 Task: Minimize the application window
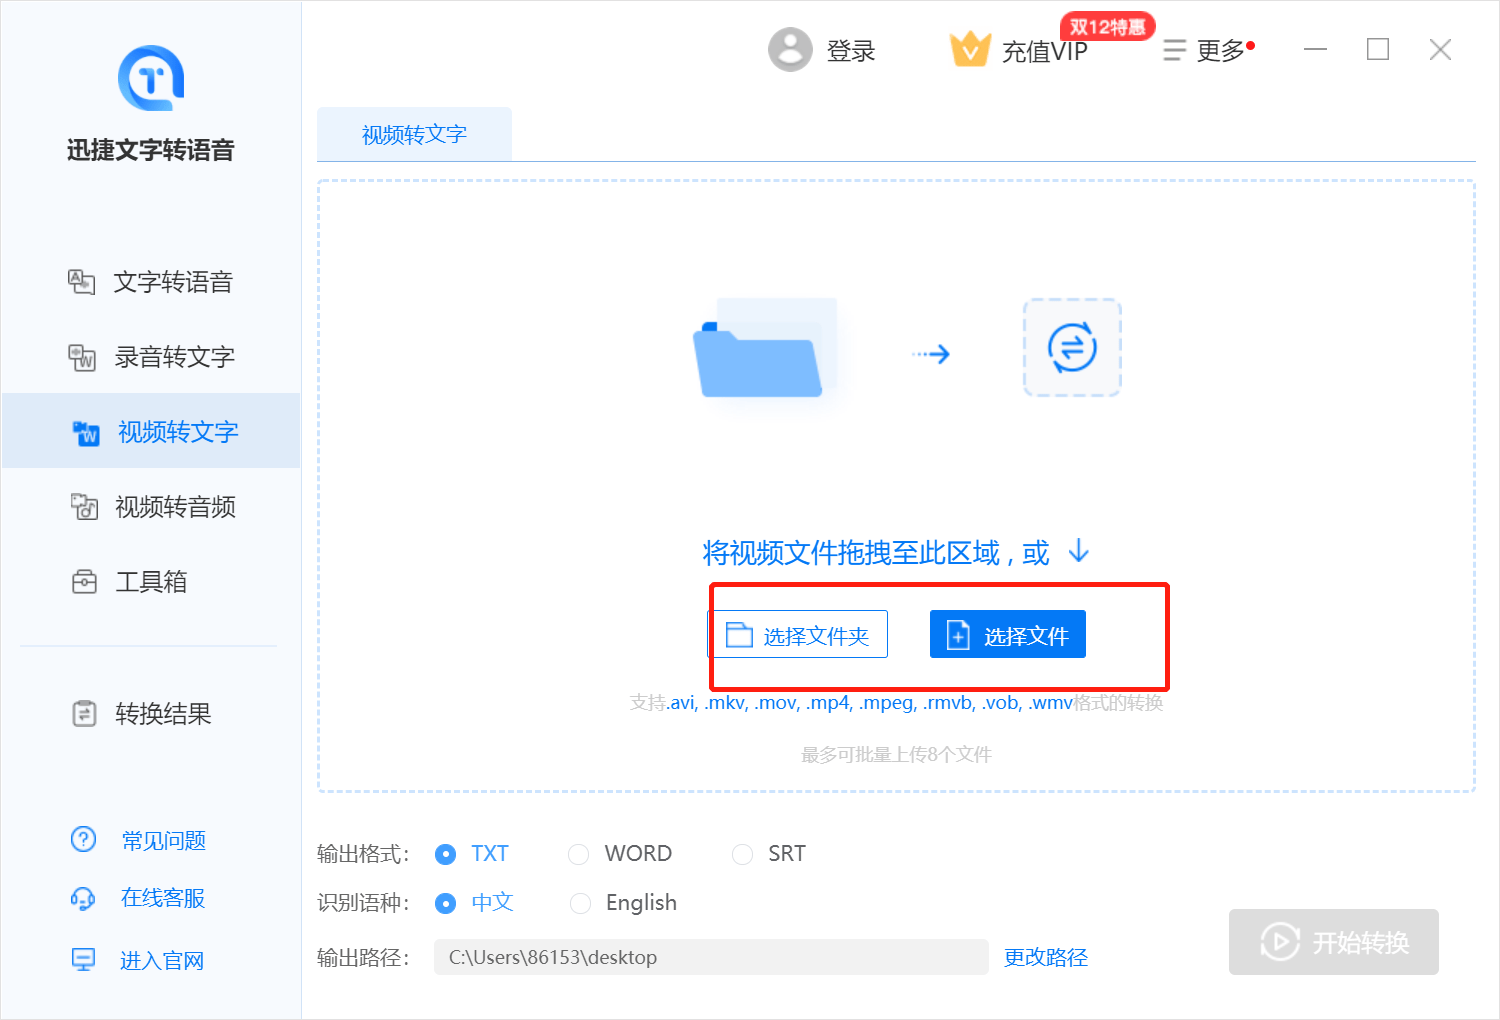click(x=1316, y=49)
